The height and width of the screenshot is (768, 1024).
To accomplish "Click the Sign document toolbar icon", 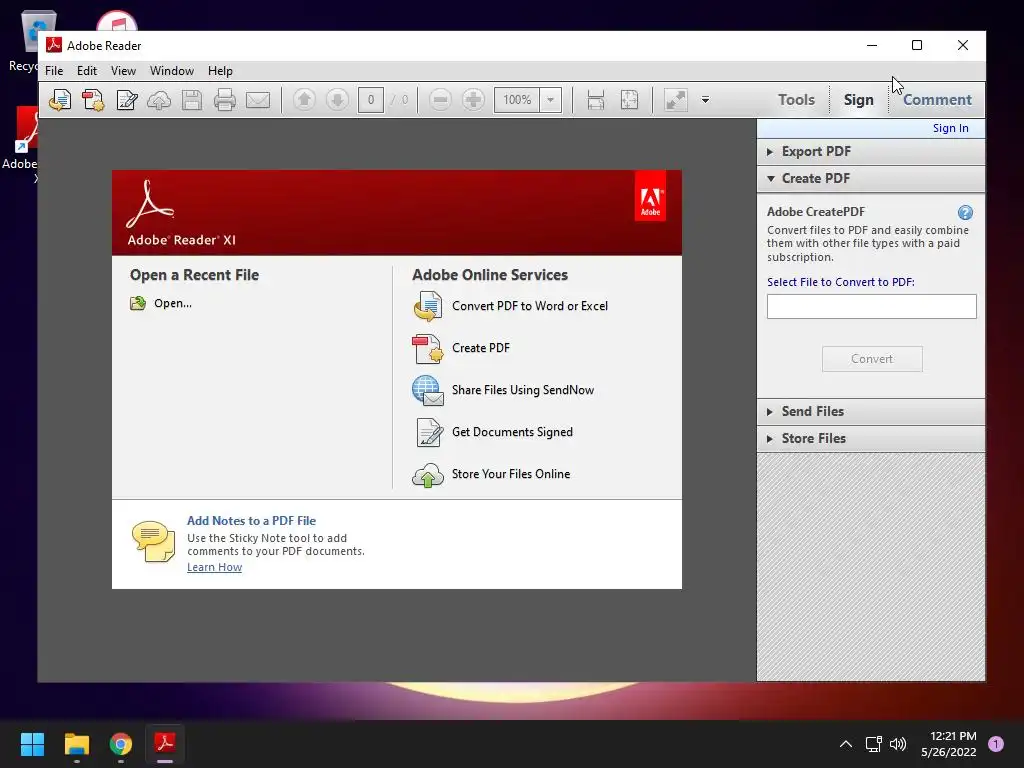I will click(126, 100).
